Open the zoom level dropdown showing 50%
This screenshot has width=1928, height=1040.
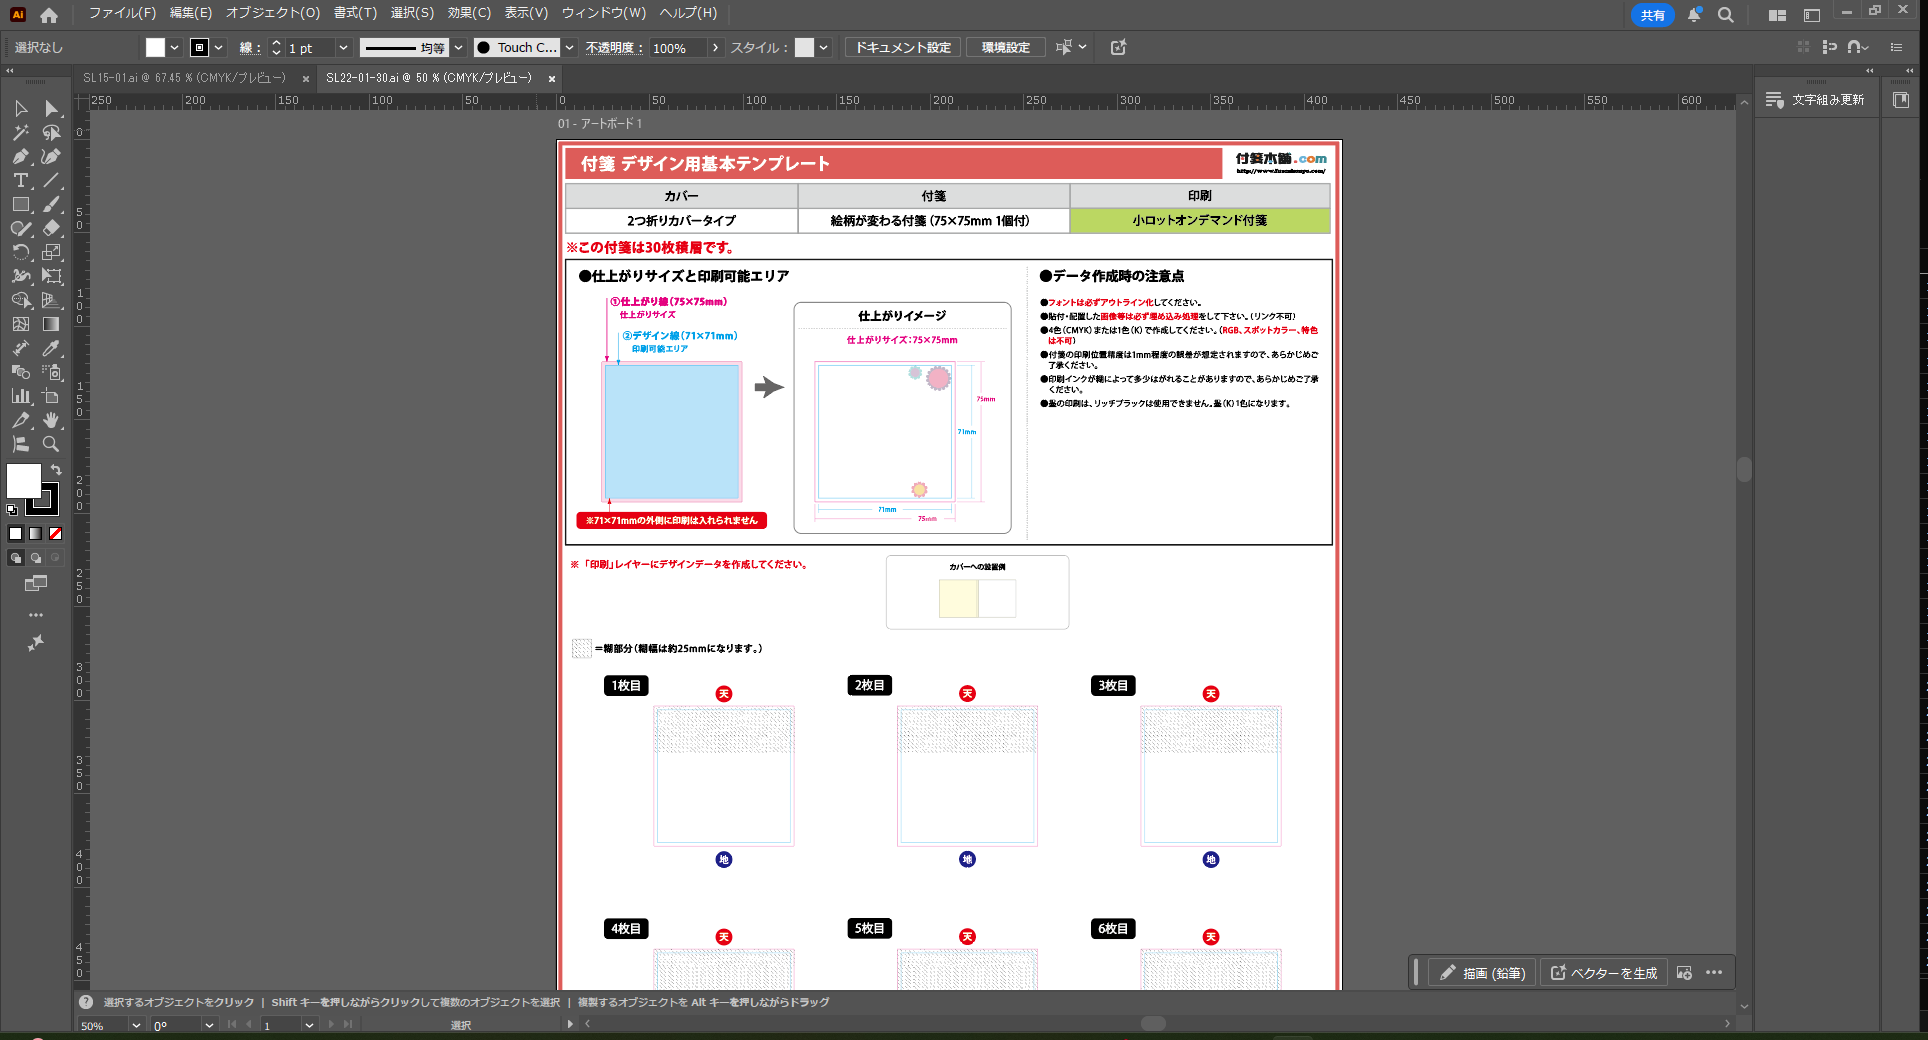click(x=136, y=1025)
